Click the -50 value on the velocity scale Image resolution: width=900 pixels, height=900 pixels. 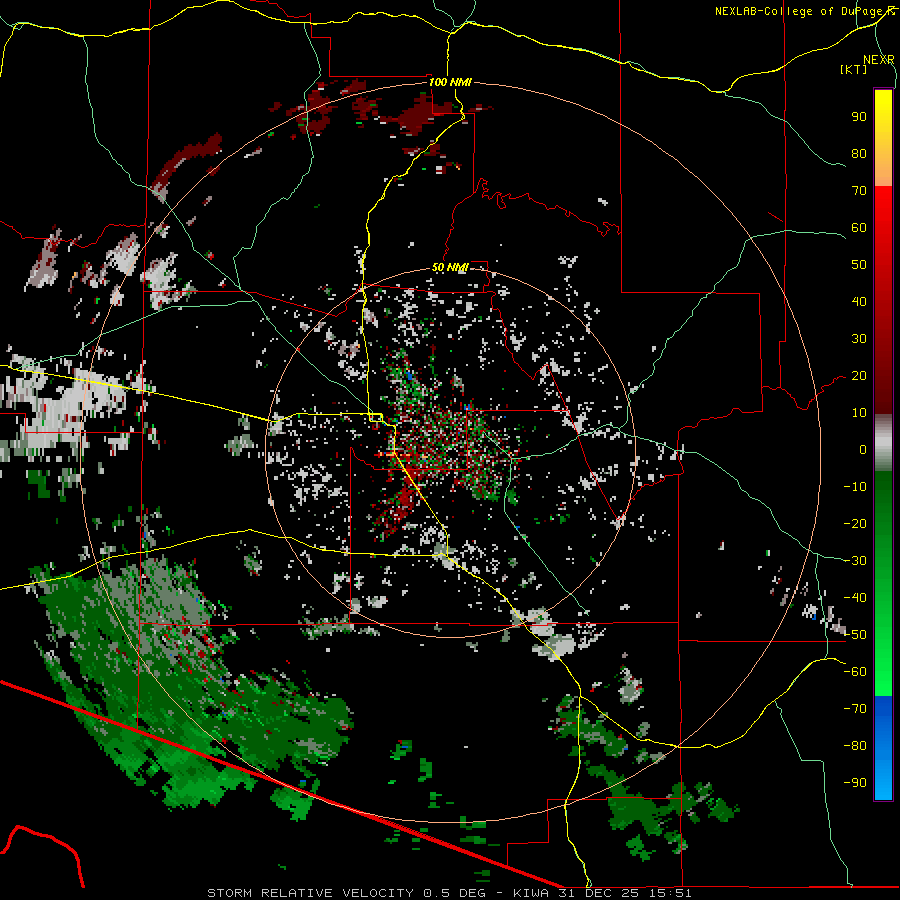point(855,635)
